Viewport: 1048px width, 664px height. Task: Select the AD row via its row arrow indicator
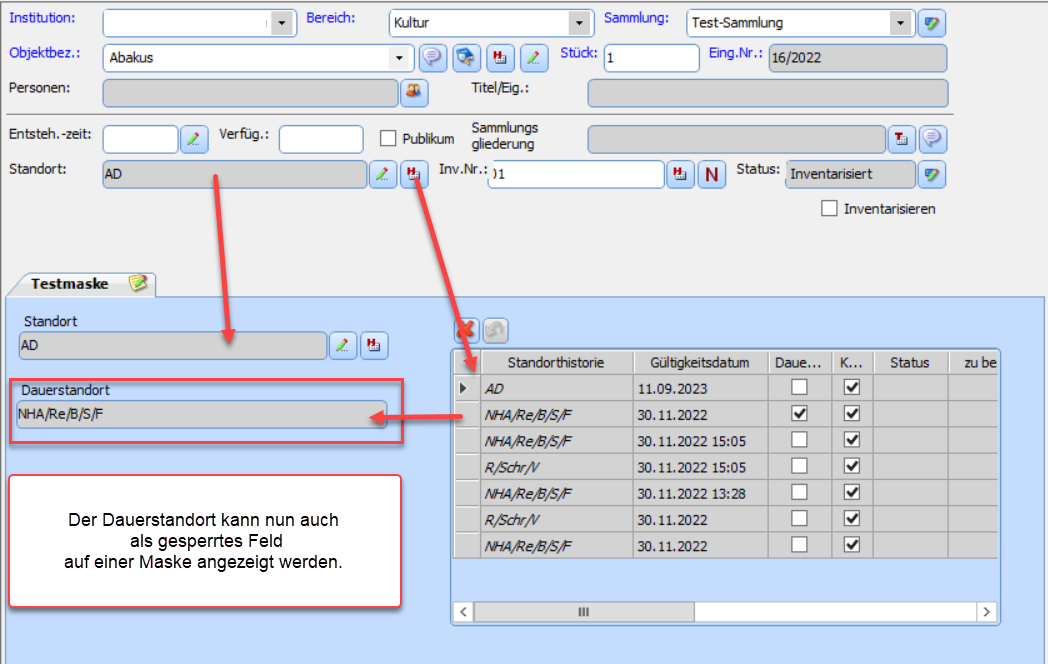466,388
